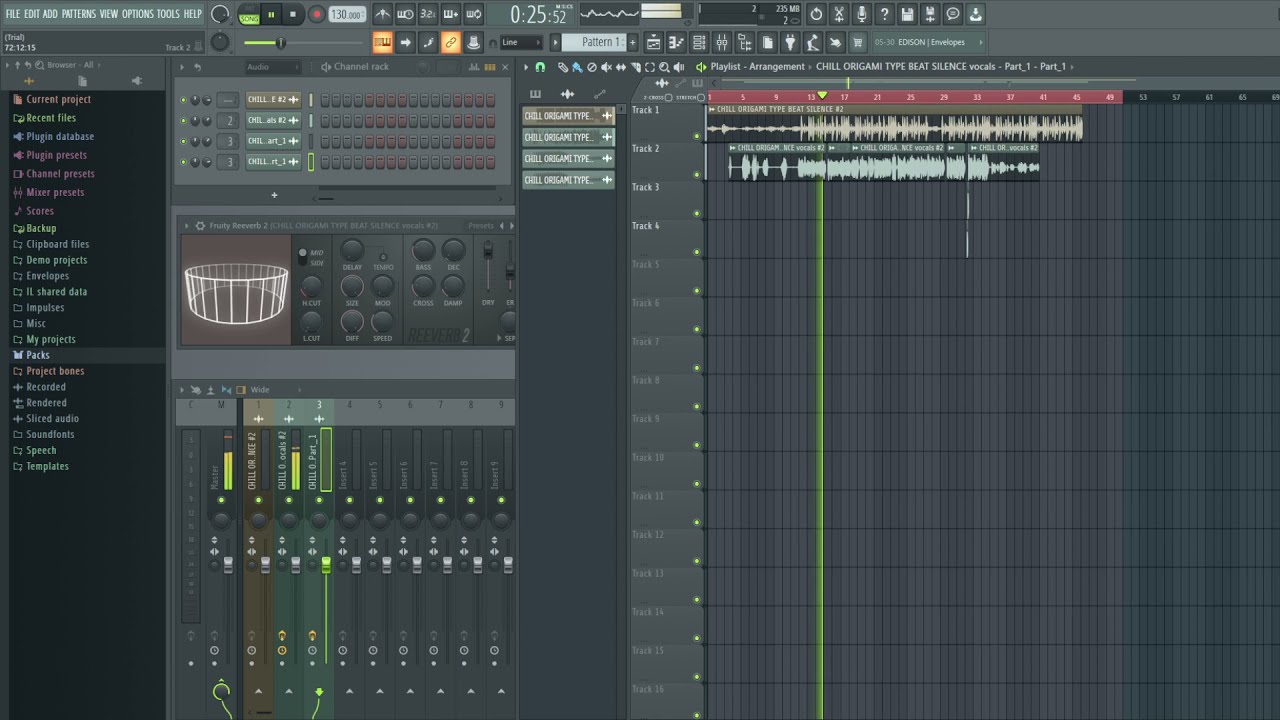The image size is (1280, 720).
Task: Open the ADD menu
Action: pyautogui.click(x=50, y=14)
